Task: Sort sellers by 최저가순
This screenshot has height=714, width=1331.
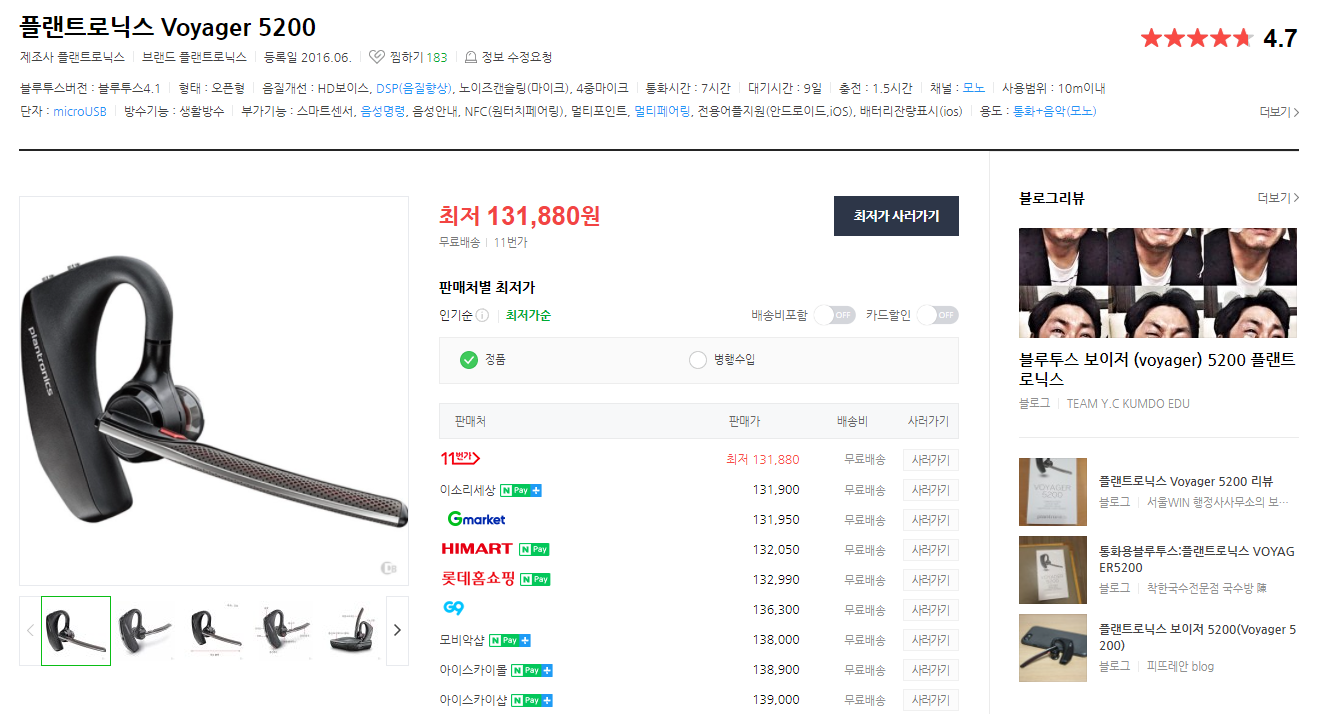Action: (528, 316)
